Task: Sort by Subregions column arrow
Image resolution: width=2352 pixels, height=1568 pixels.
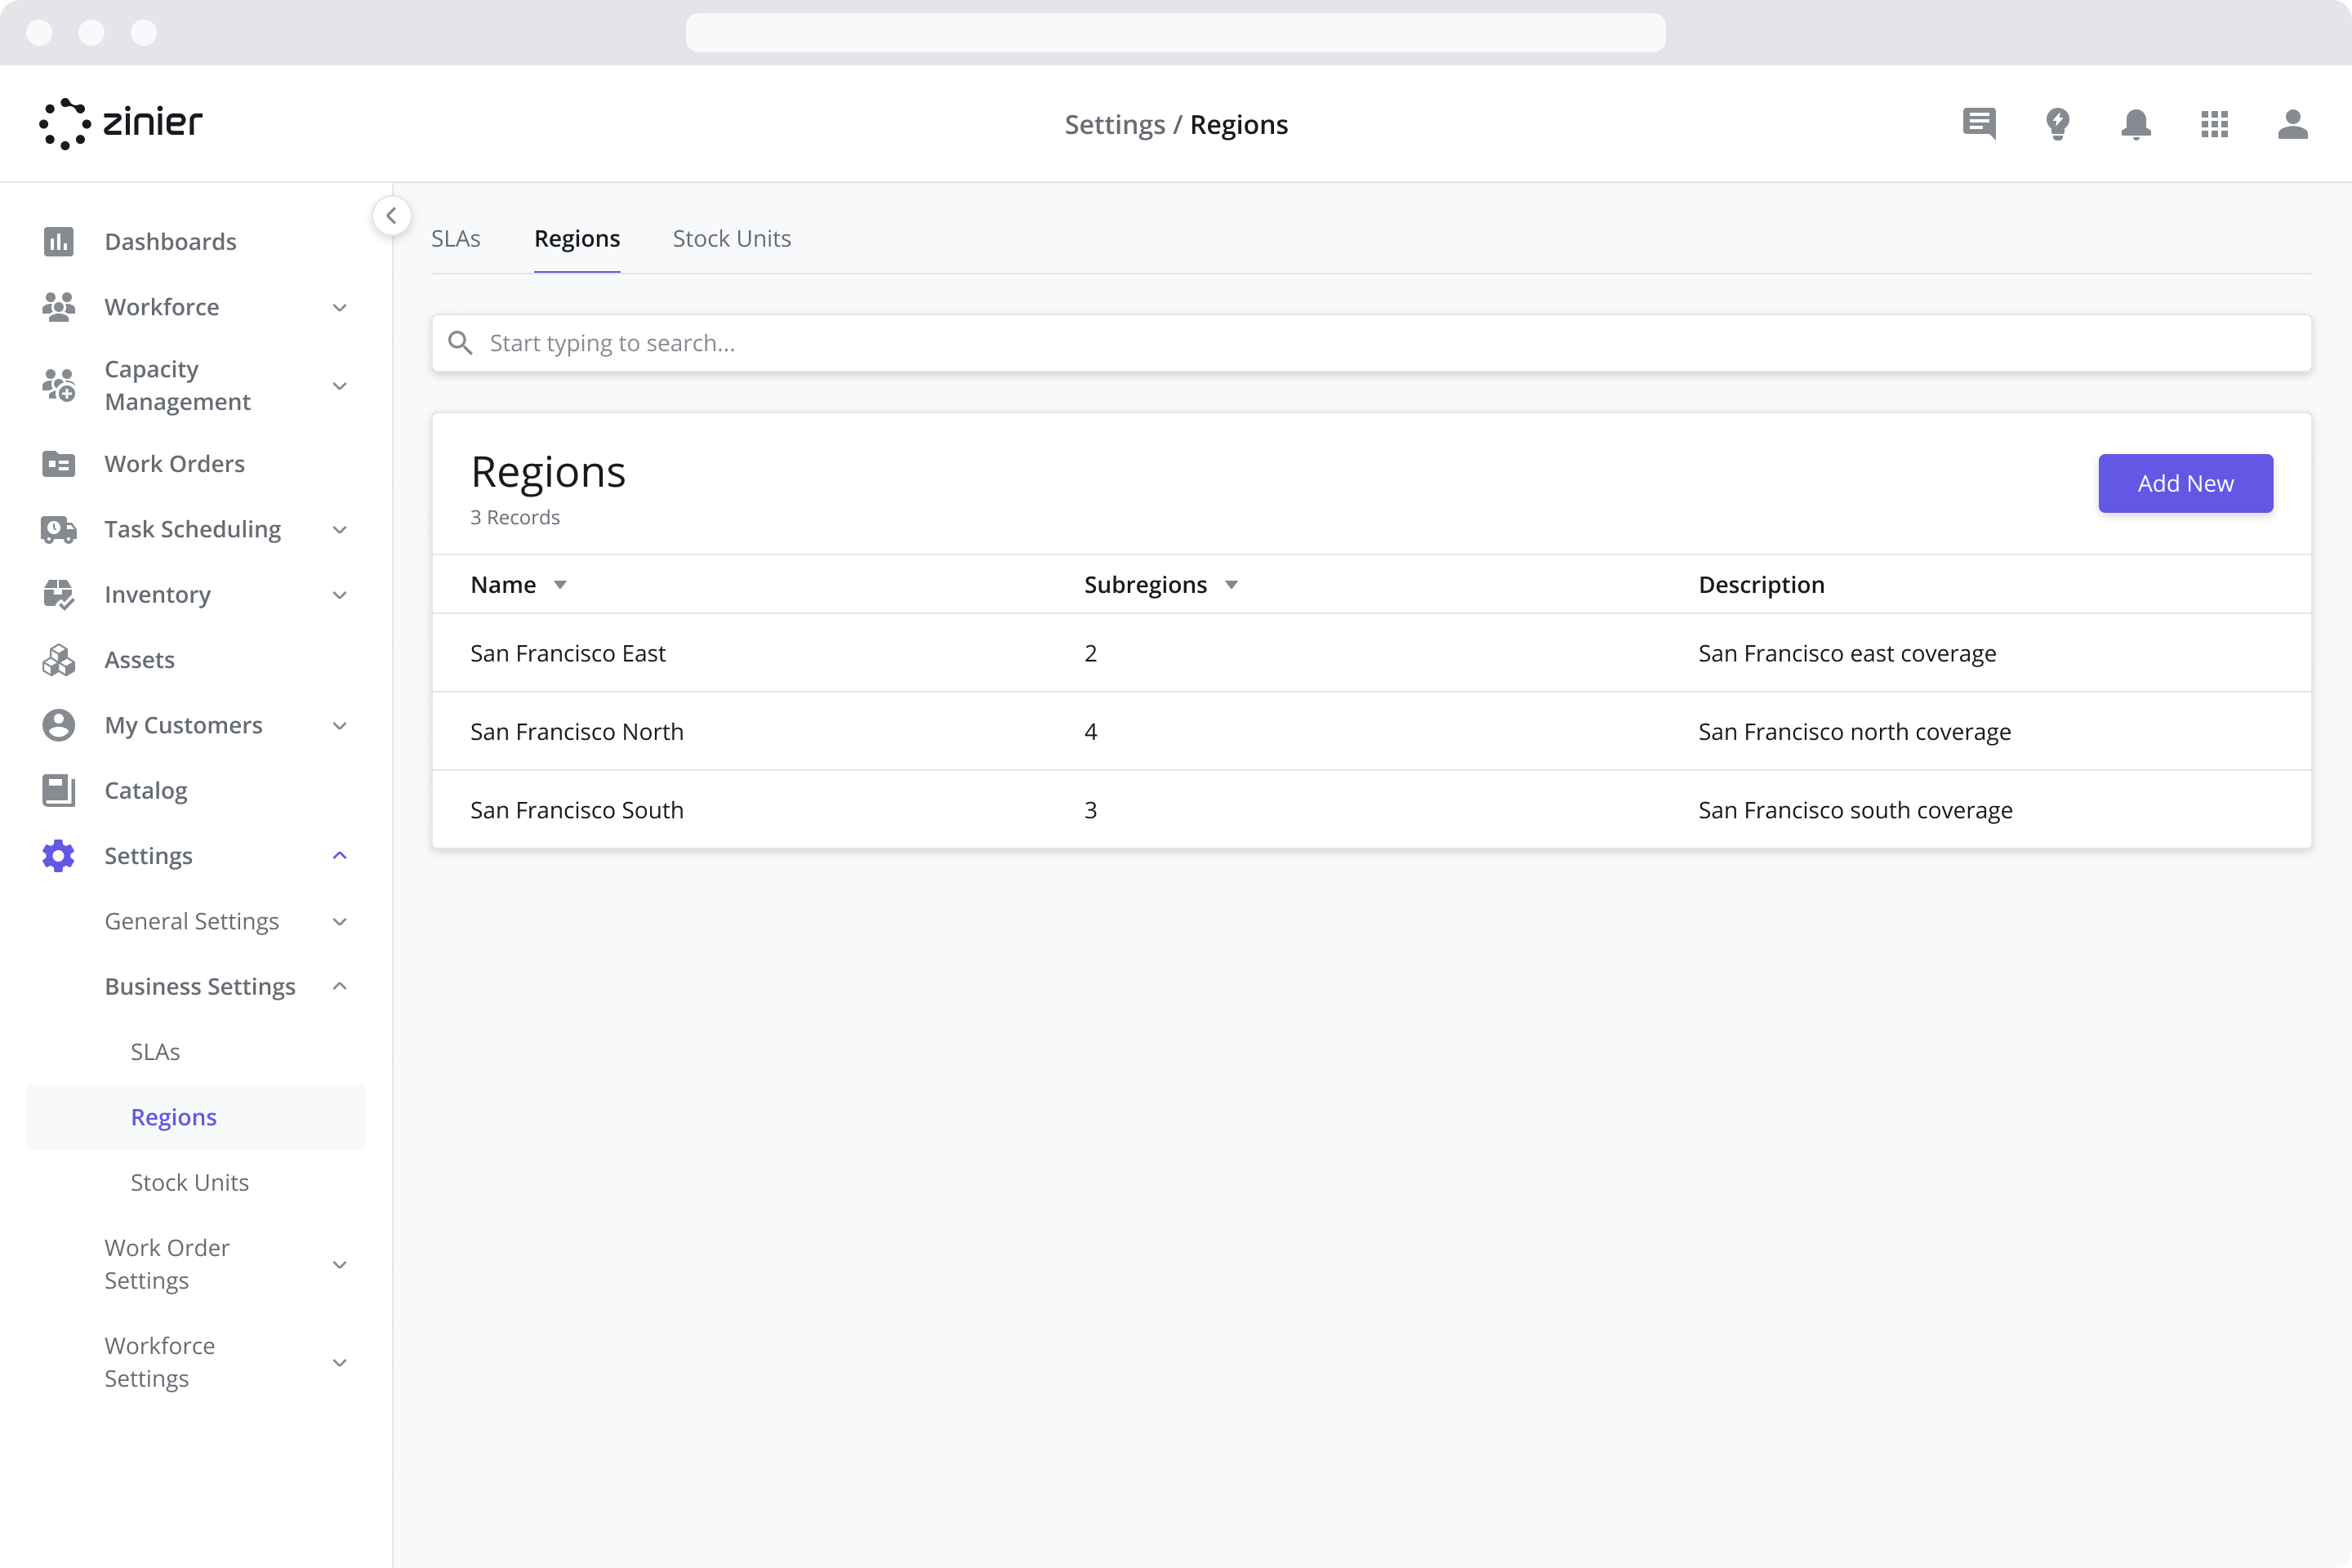Action: click(1232, 585)
